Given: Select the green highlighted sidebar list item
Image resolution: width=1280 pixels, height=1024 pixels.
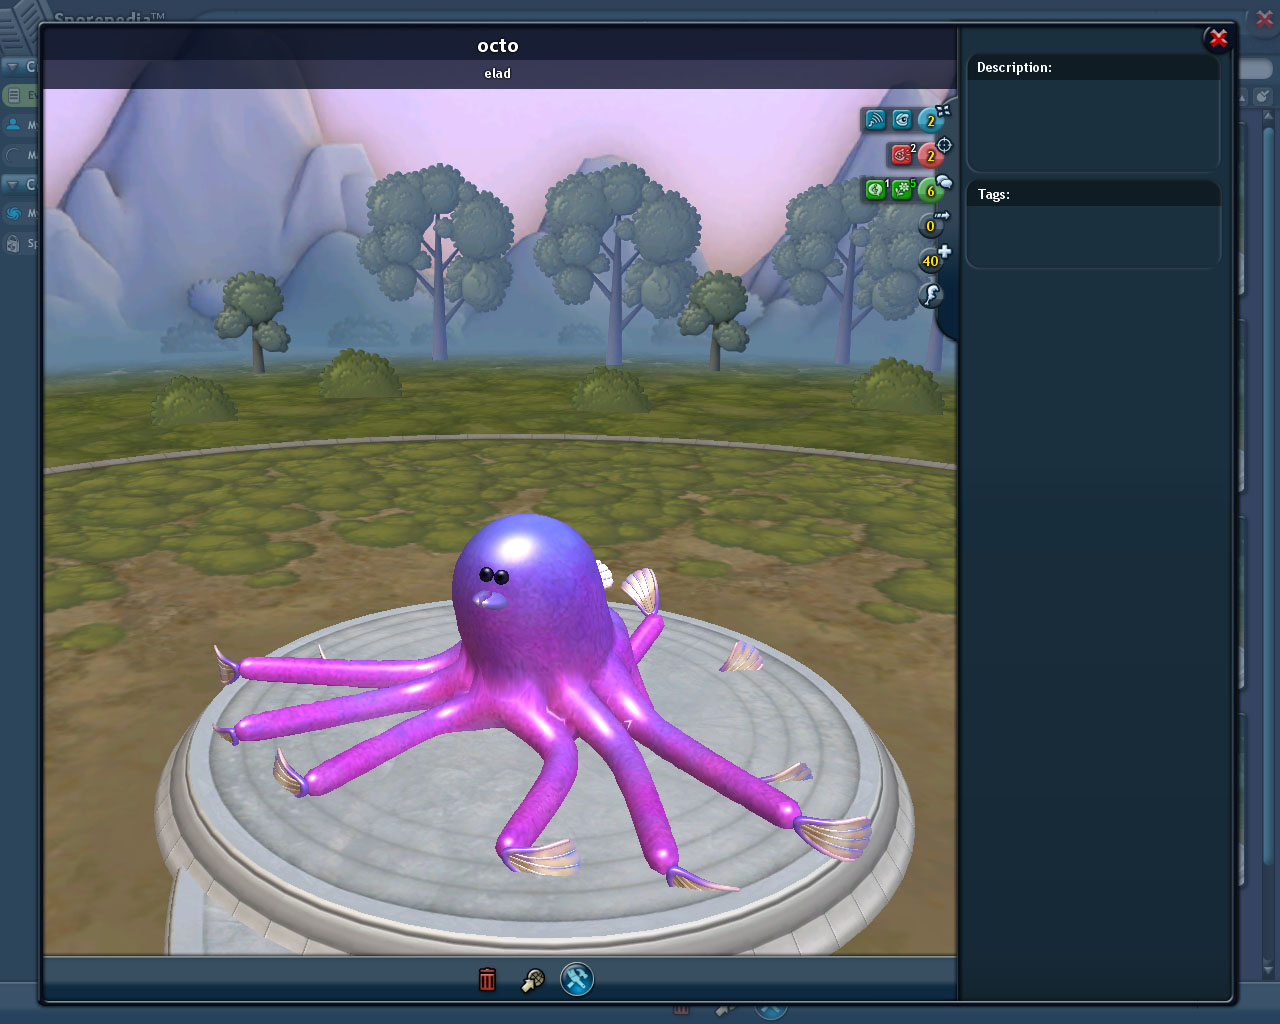Looking at the screenshot, I should coord(20,96).
